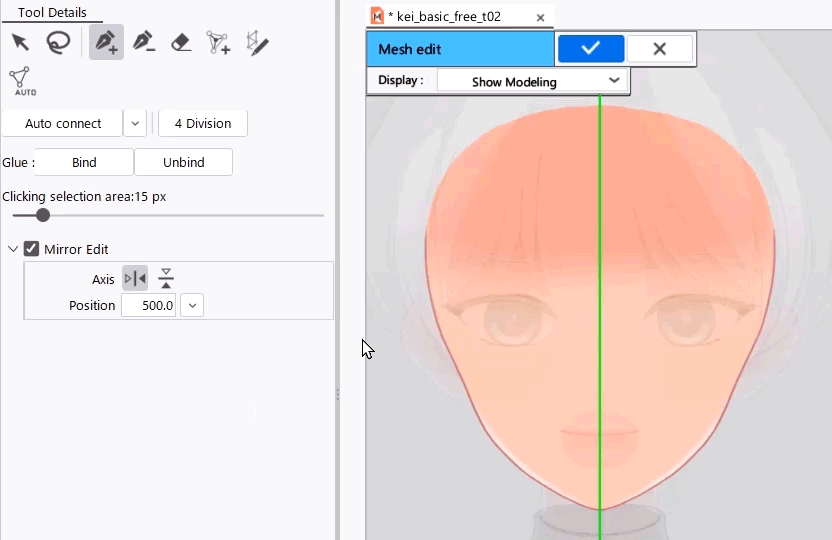Collapse the Mirror Edit section

[x=12, y=249]
